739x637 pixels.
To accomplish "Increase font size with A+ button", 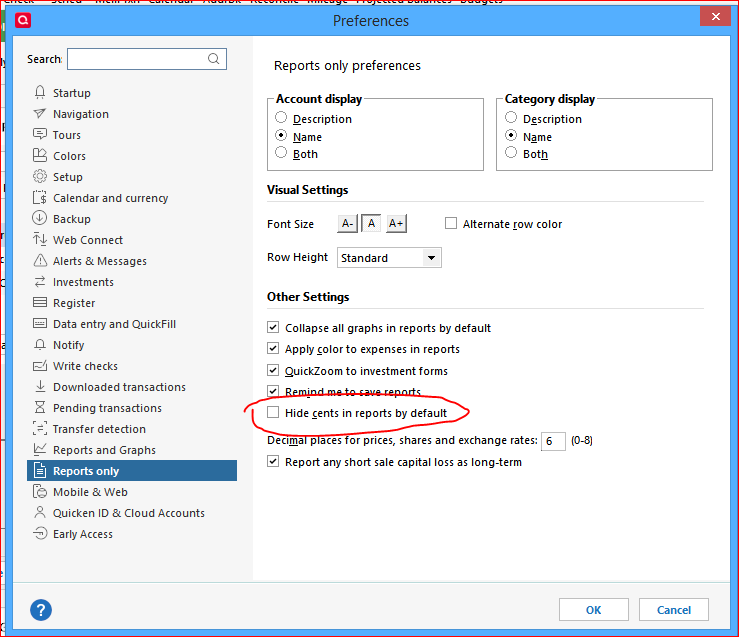I will click(x=396, y=223).
